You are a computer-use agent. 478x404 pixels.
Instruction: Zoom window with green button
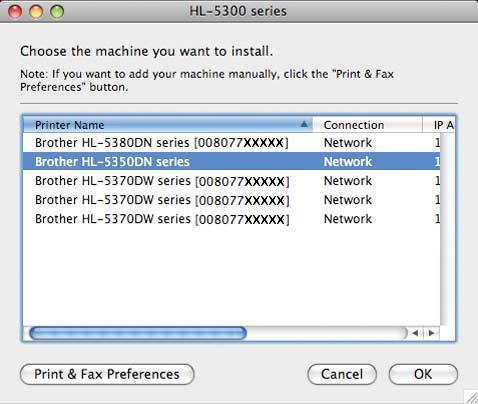point(57,12)
